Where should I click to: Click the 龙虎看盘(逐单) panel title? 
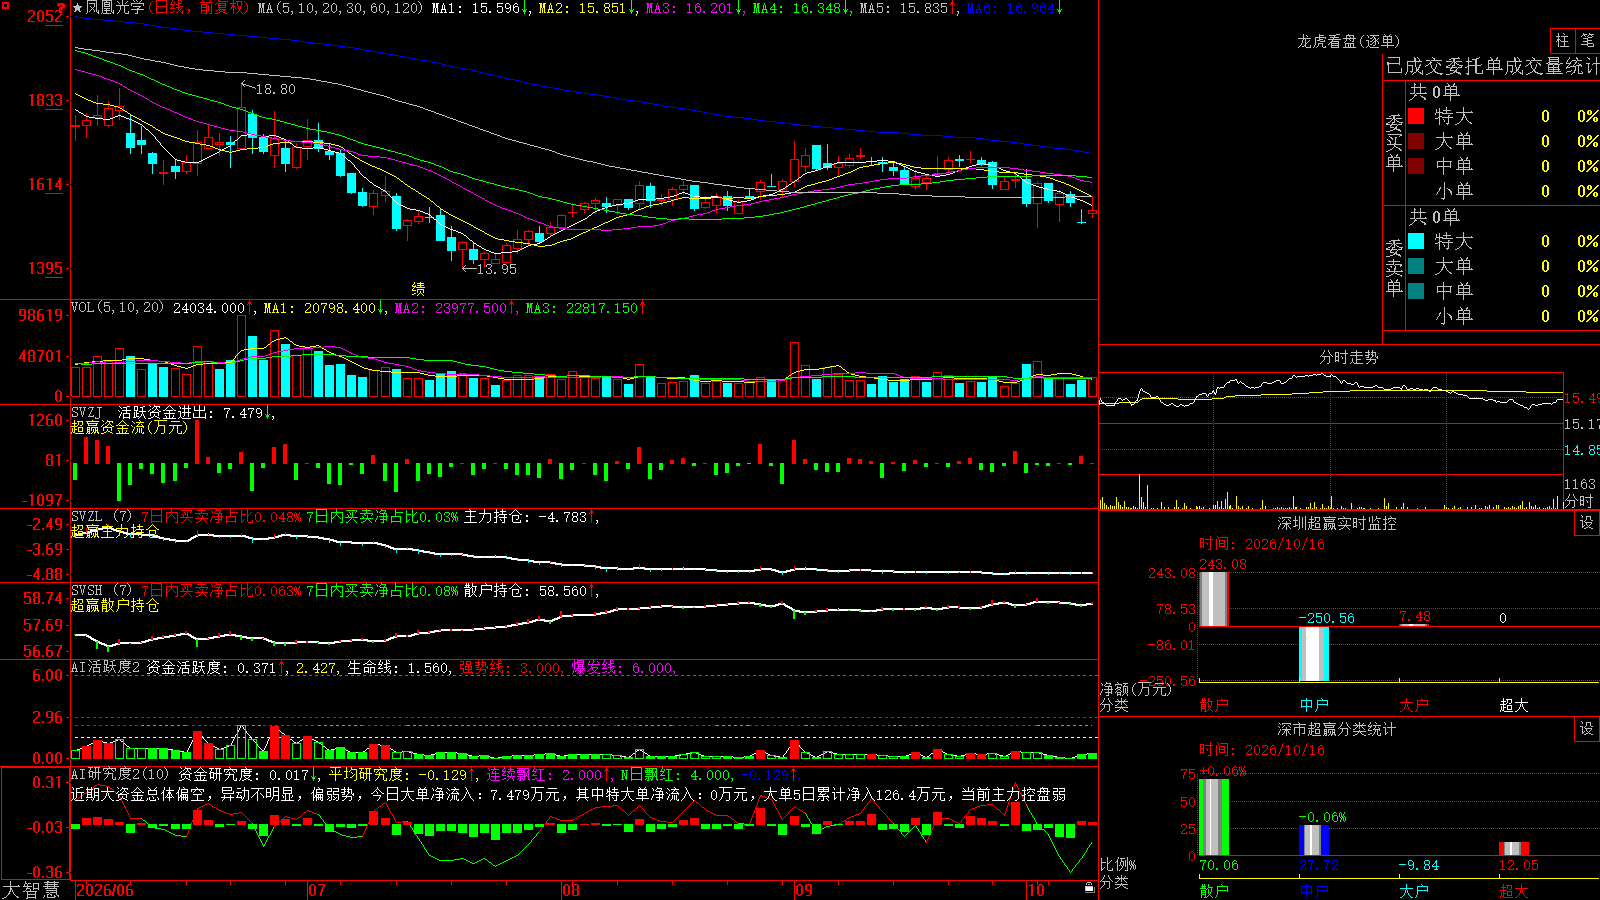click(x=1349, y=41)
